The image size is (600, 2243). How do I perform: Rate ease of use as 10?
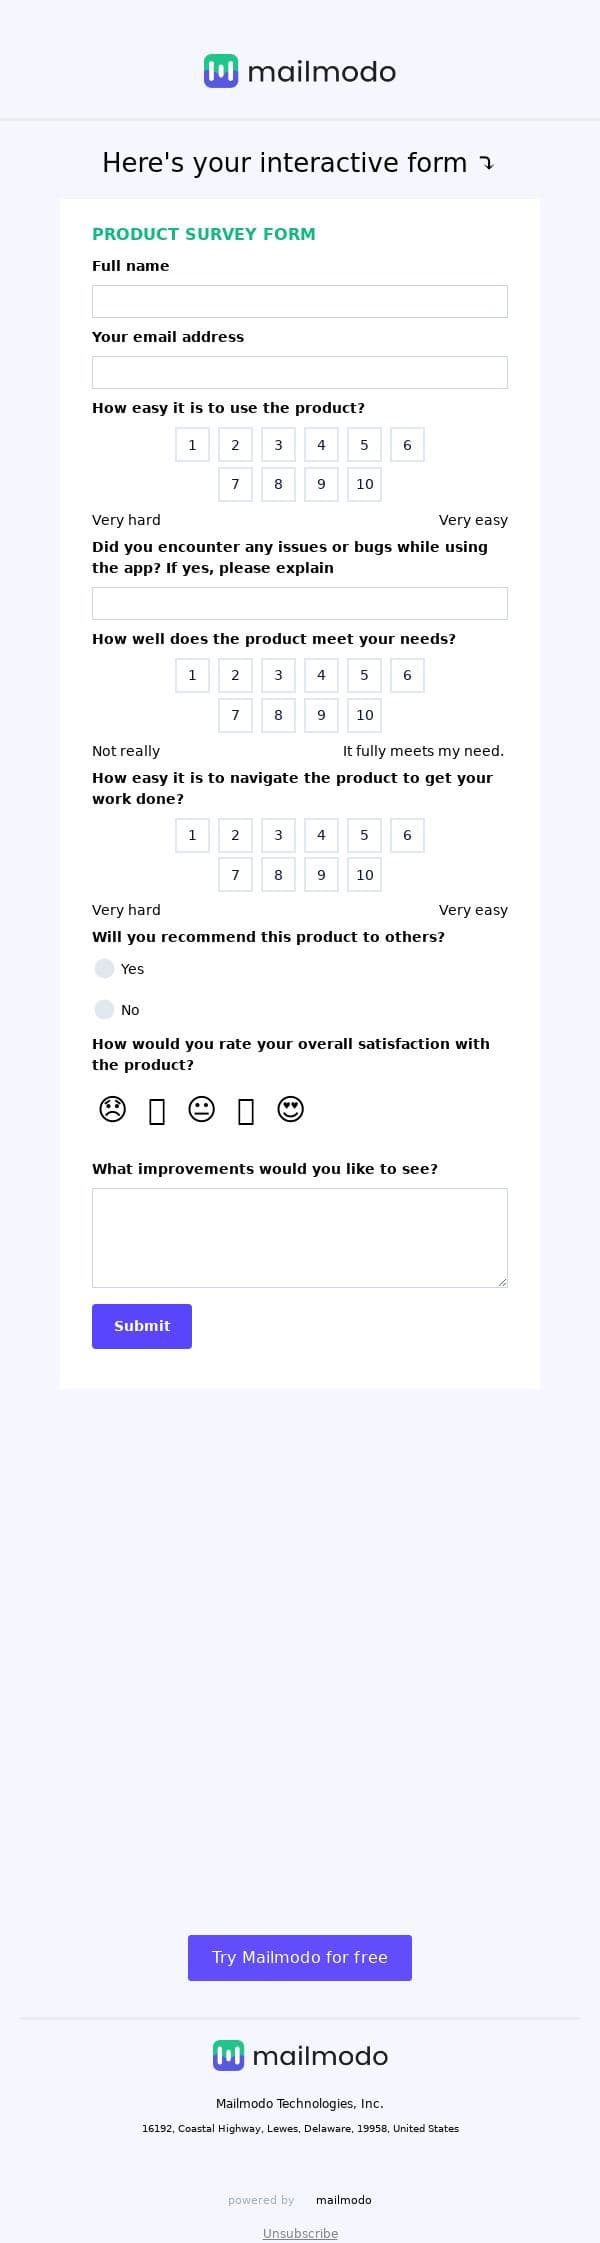tap(364, 484)
